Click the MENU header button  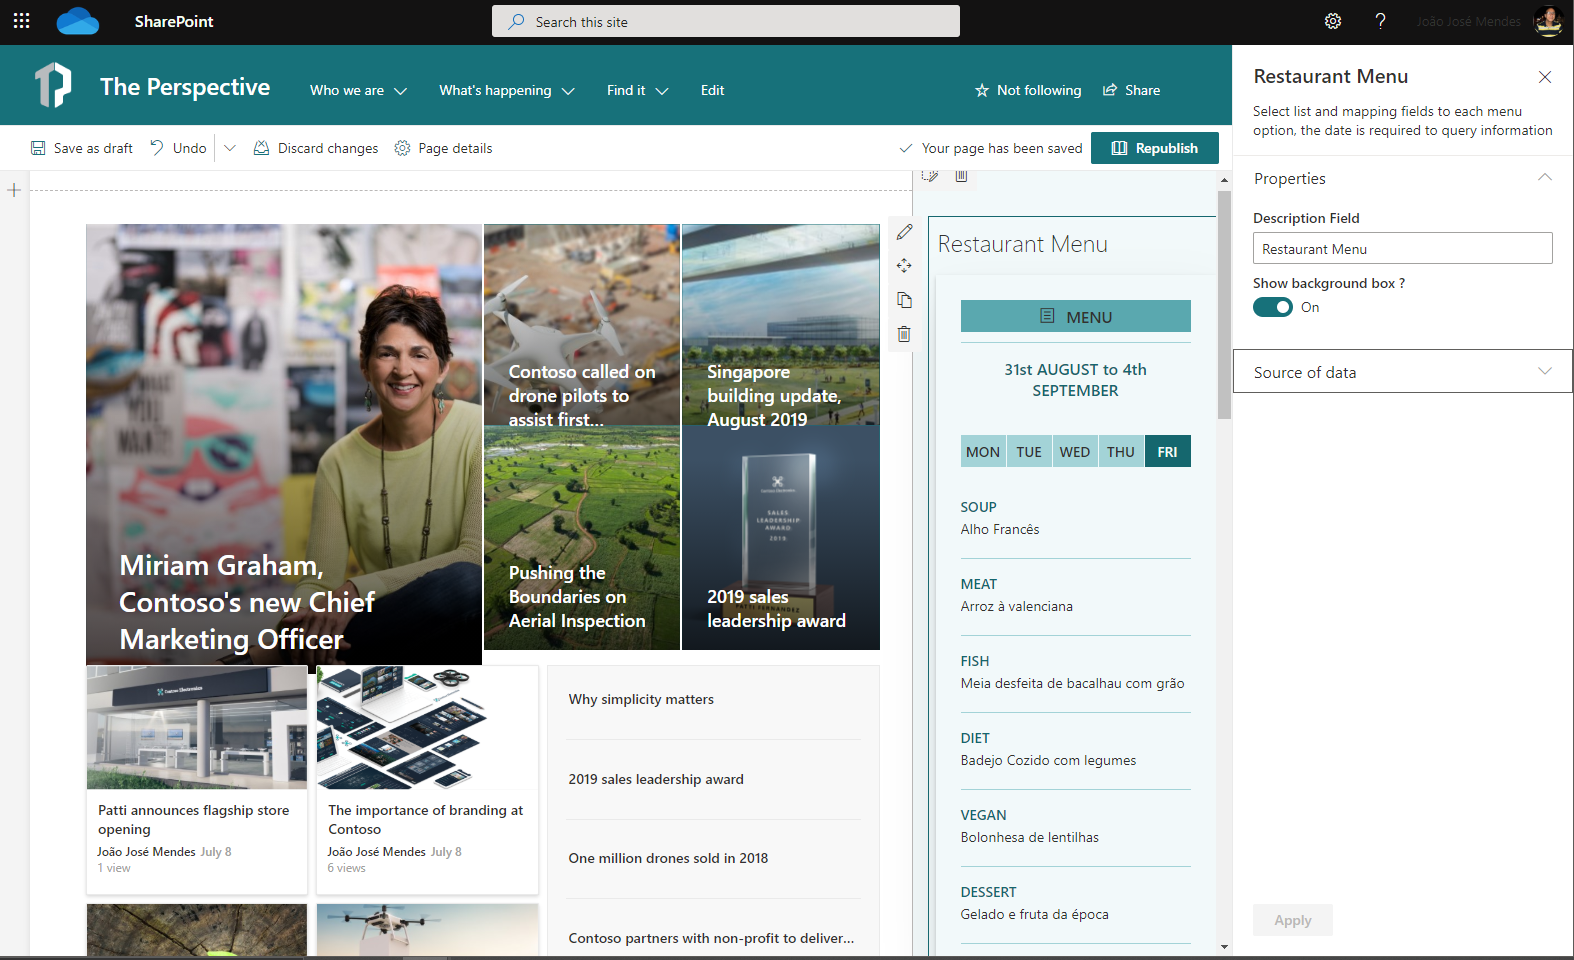1076,316
